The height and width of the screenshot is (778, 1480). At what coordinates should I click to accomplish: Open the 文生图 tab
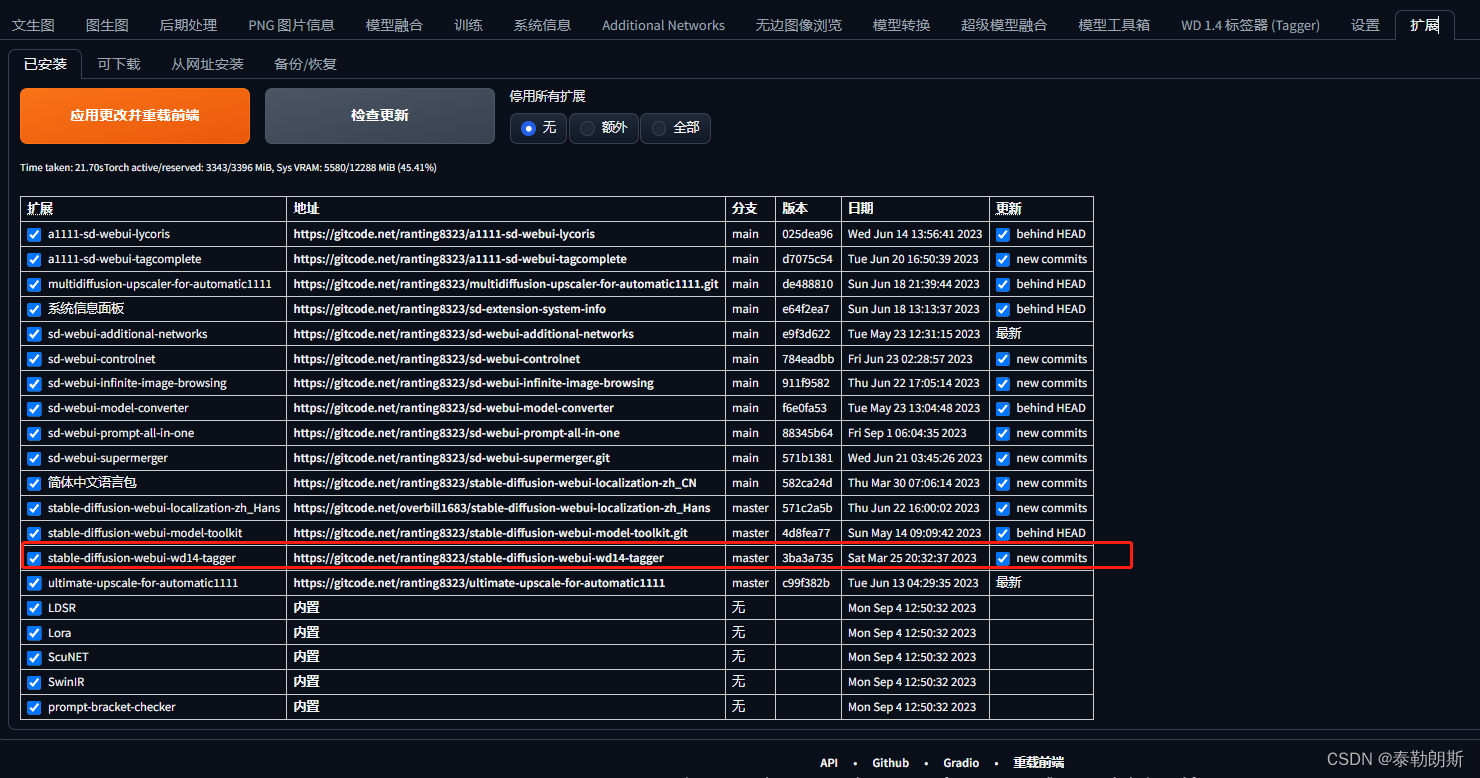(33, 25)
